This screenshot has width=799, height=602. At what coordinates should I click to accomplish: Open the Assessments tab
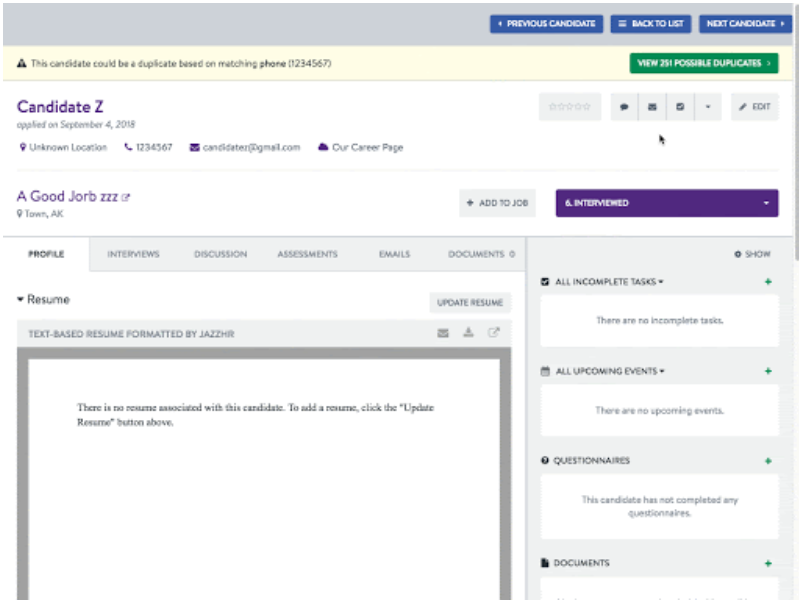click(x=307, y=254)
